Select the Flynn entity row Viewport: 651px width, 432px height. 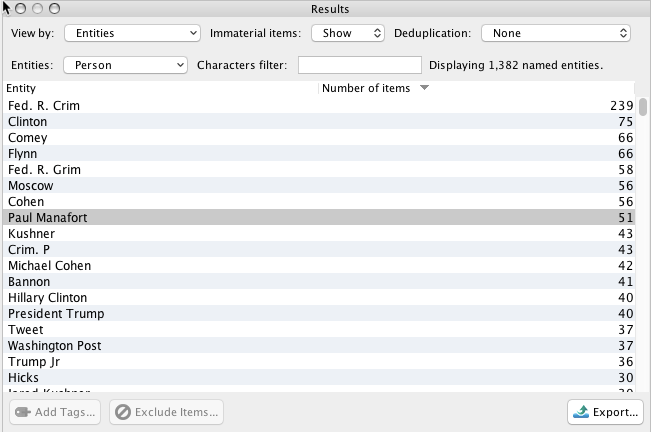click(x=319, y=154)
